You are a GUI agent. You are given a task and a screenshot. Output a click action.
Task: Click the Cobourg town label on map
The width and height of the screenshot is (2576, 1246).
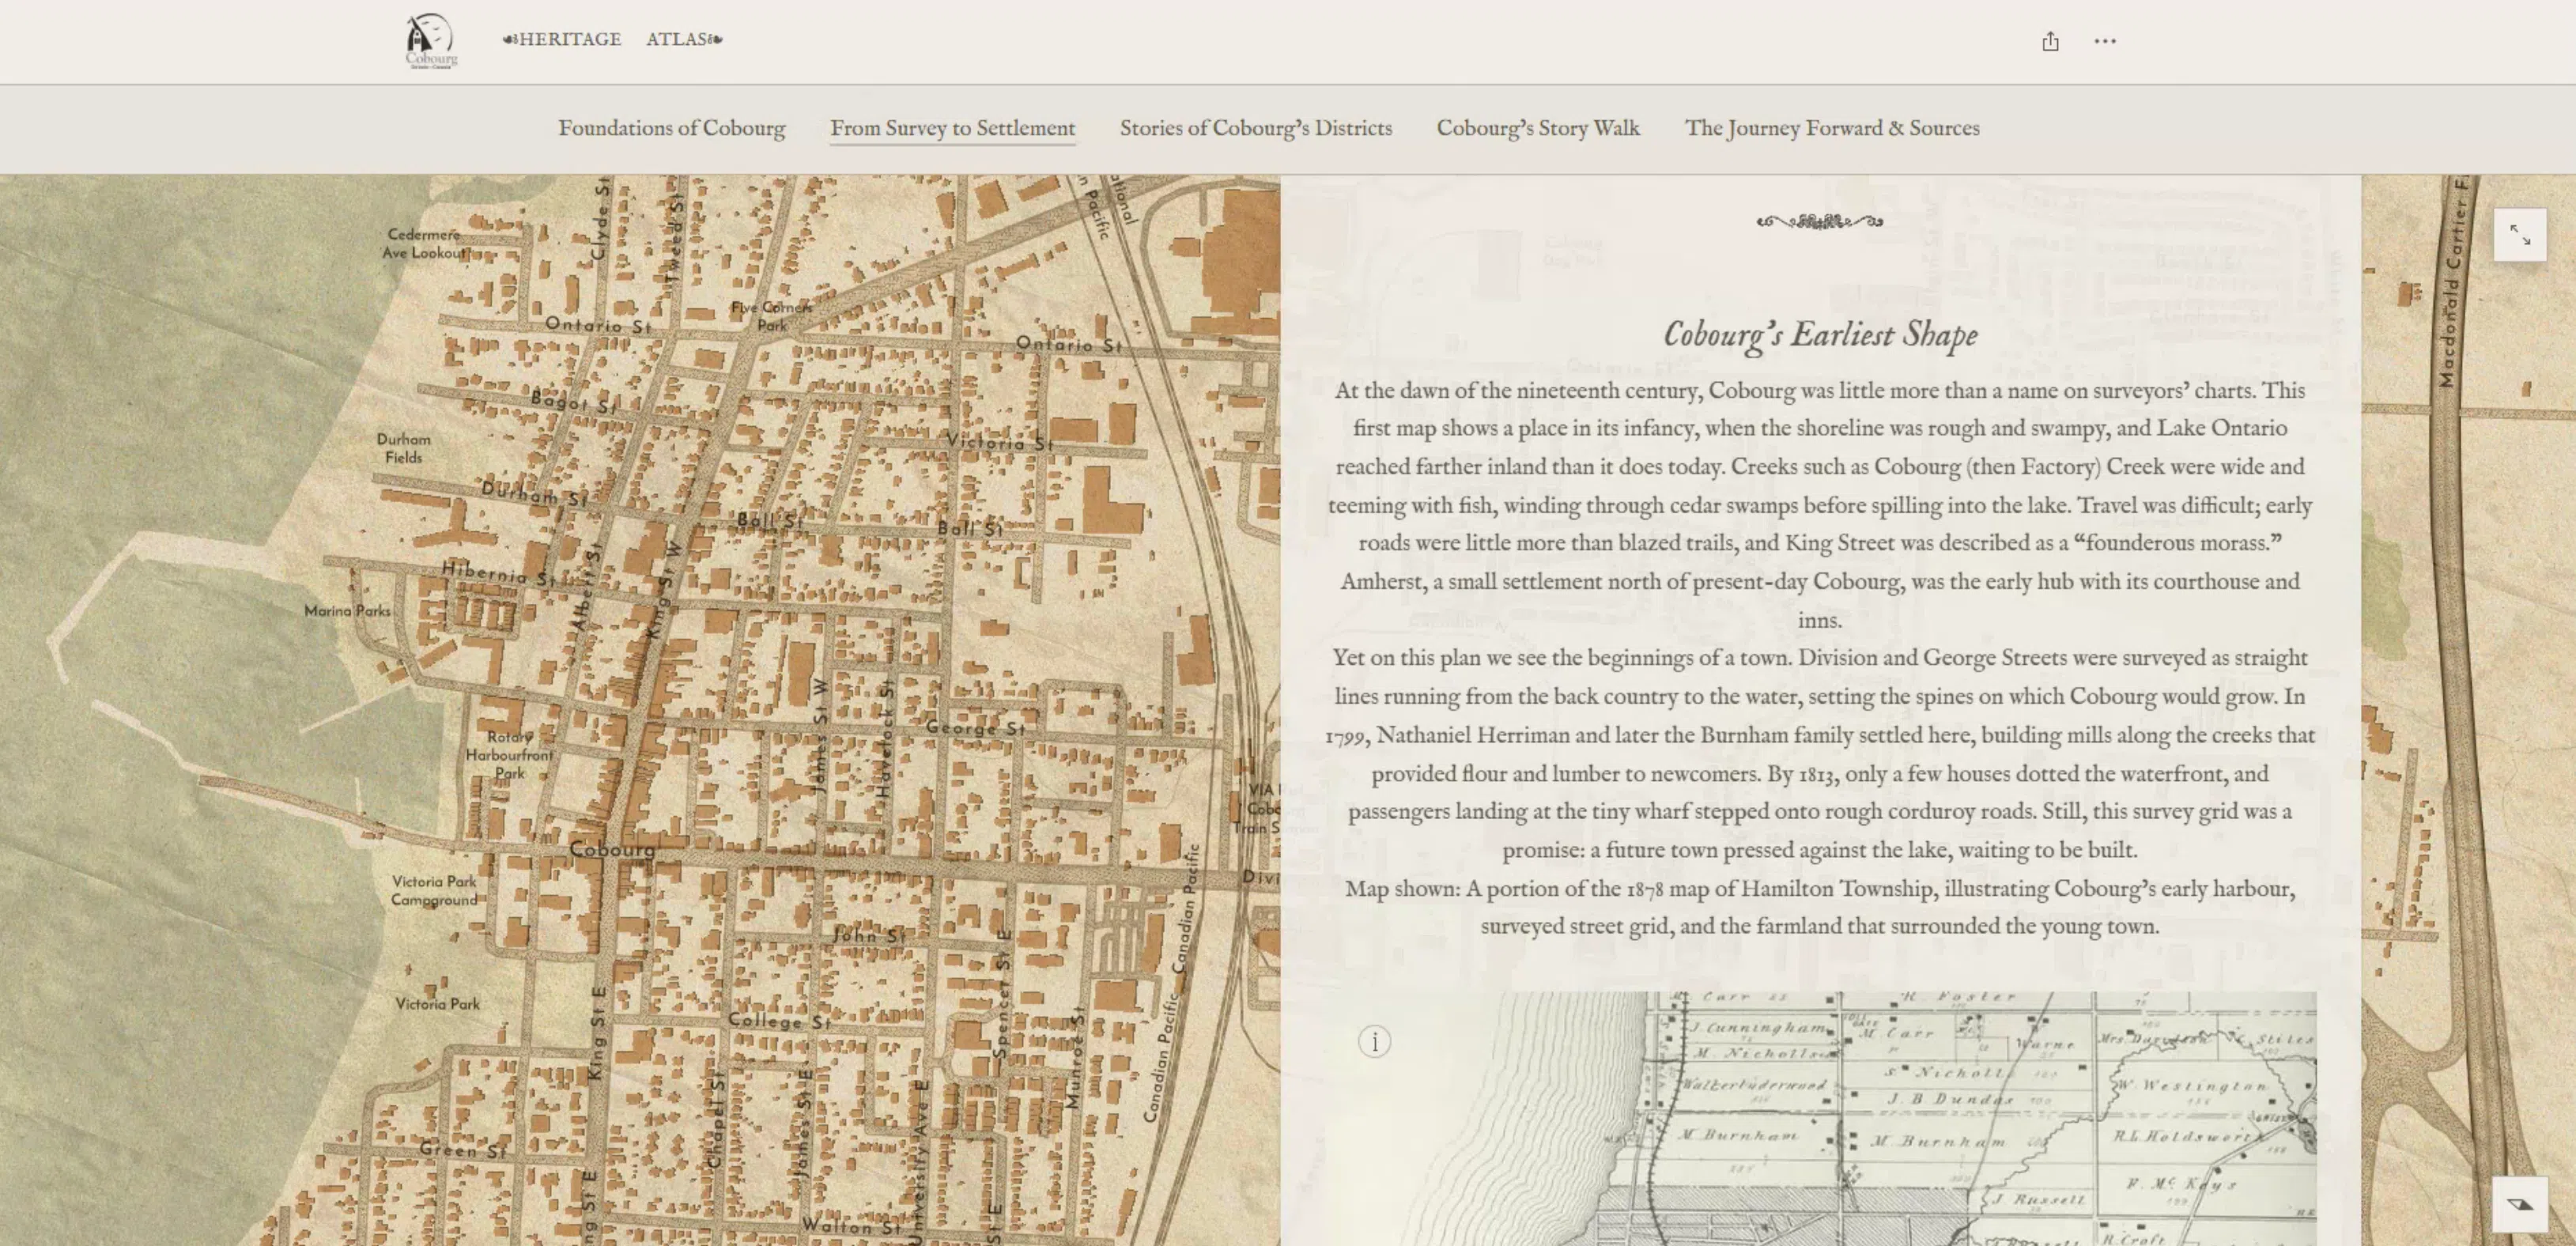click(x=612, y=849)
